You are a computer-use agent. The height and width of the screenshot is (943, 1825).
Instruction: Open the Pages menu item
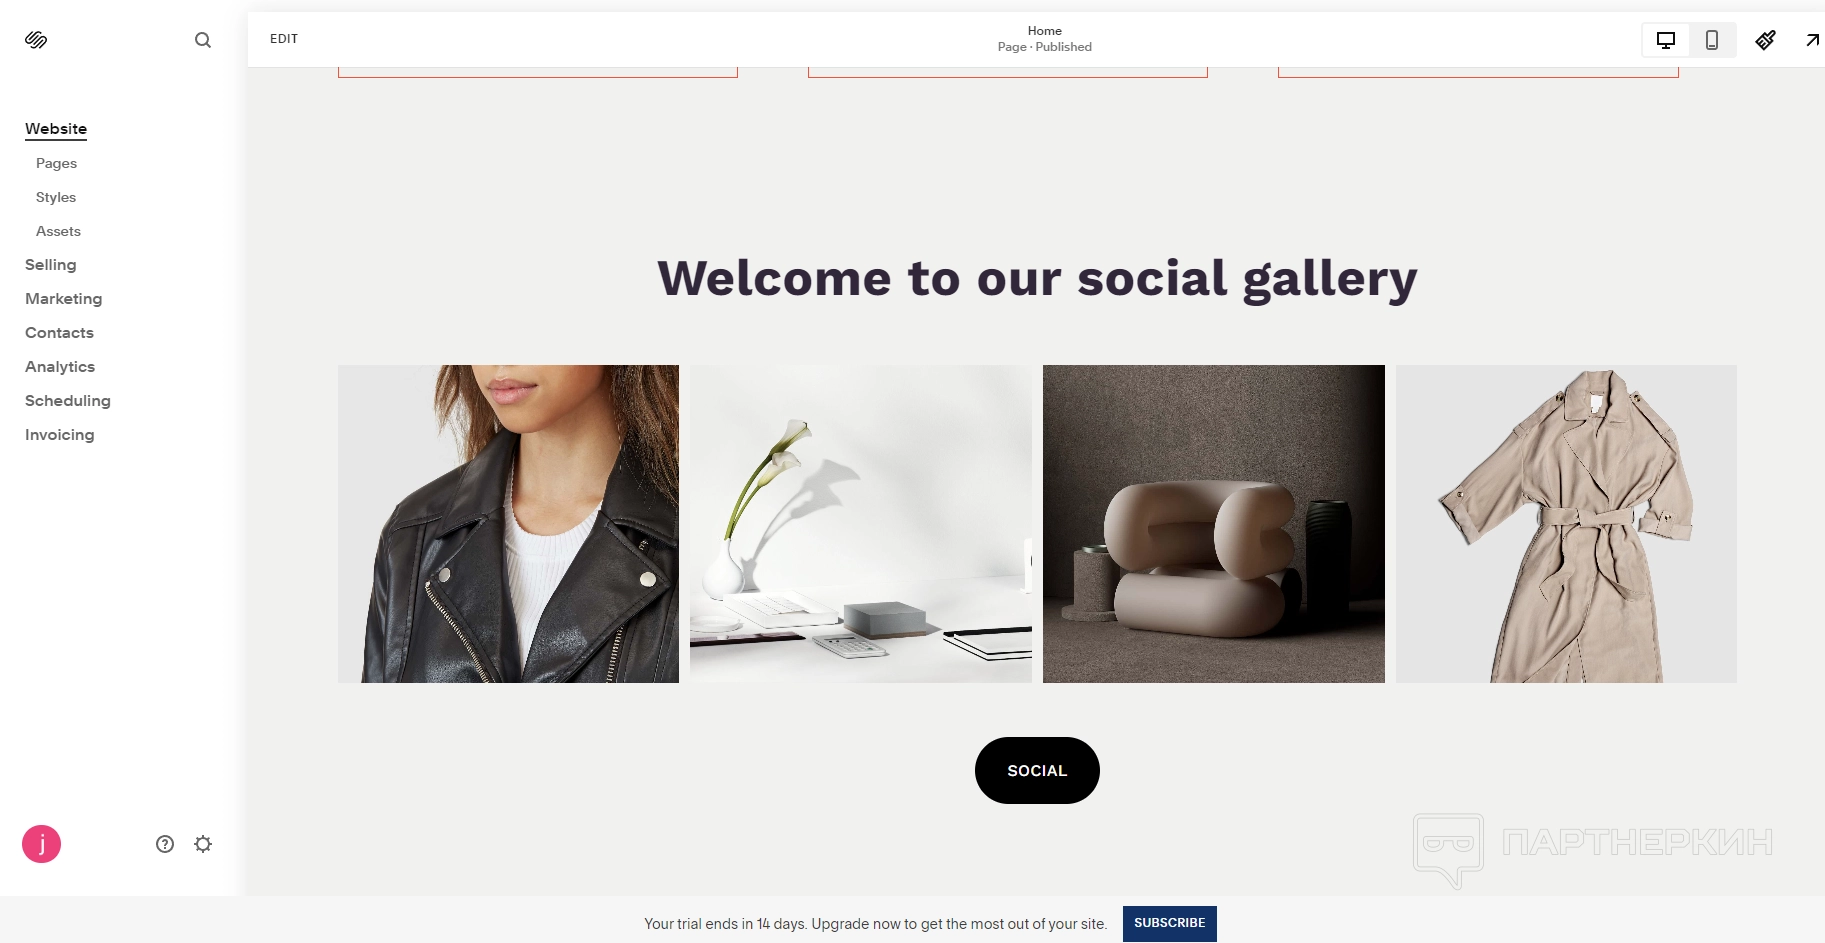pyautogui.click(x=56, y=163)
